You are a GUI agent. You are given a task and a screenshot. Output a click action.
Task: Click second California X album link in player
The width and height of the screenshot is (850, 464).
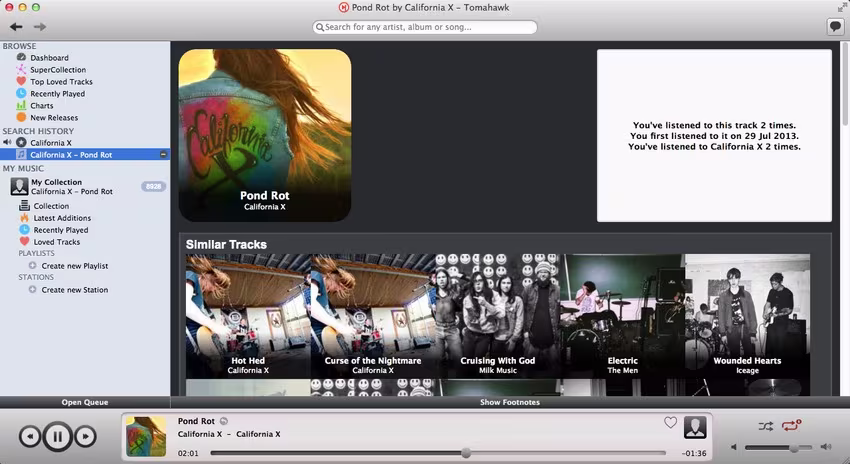pos(258,434)
